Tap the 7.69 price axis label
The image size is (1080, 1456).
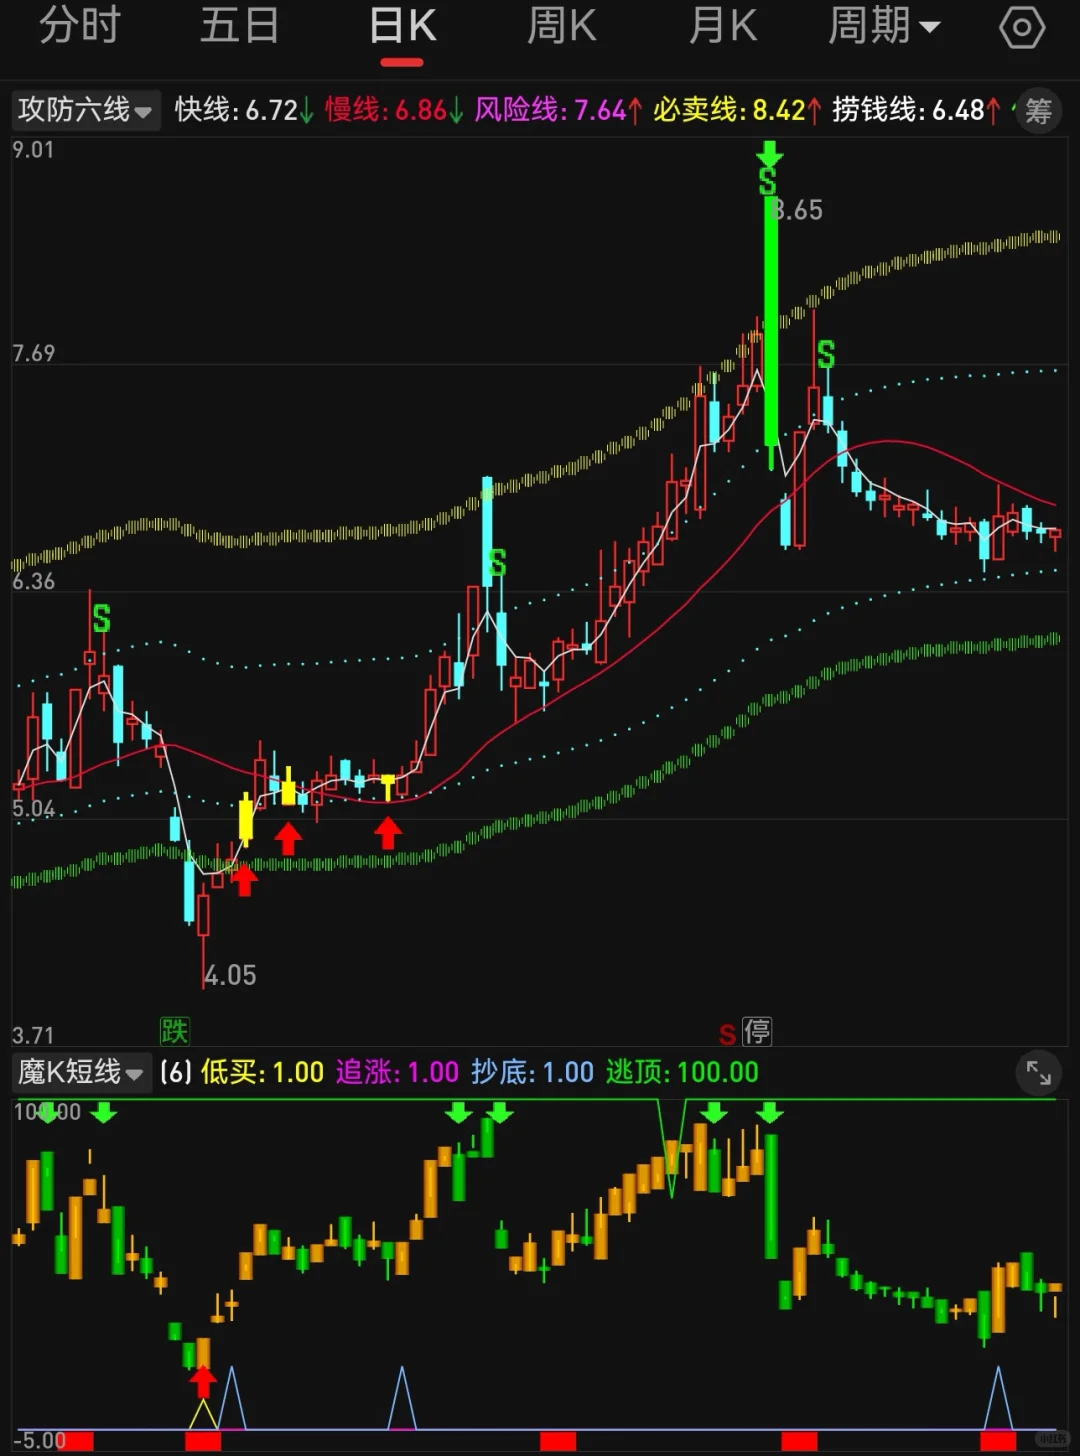coord(33,353)
